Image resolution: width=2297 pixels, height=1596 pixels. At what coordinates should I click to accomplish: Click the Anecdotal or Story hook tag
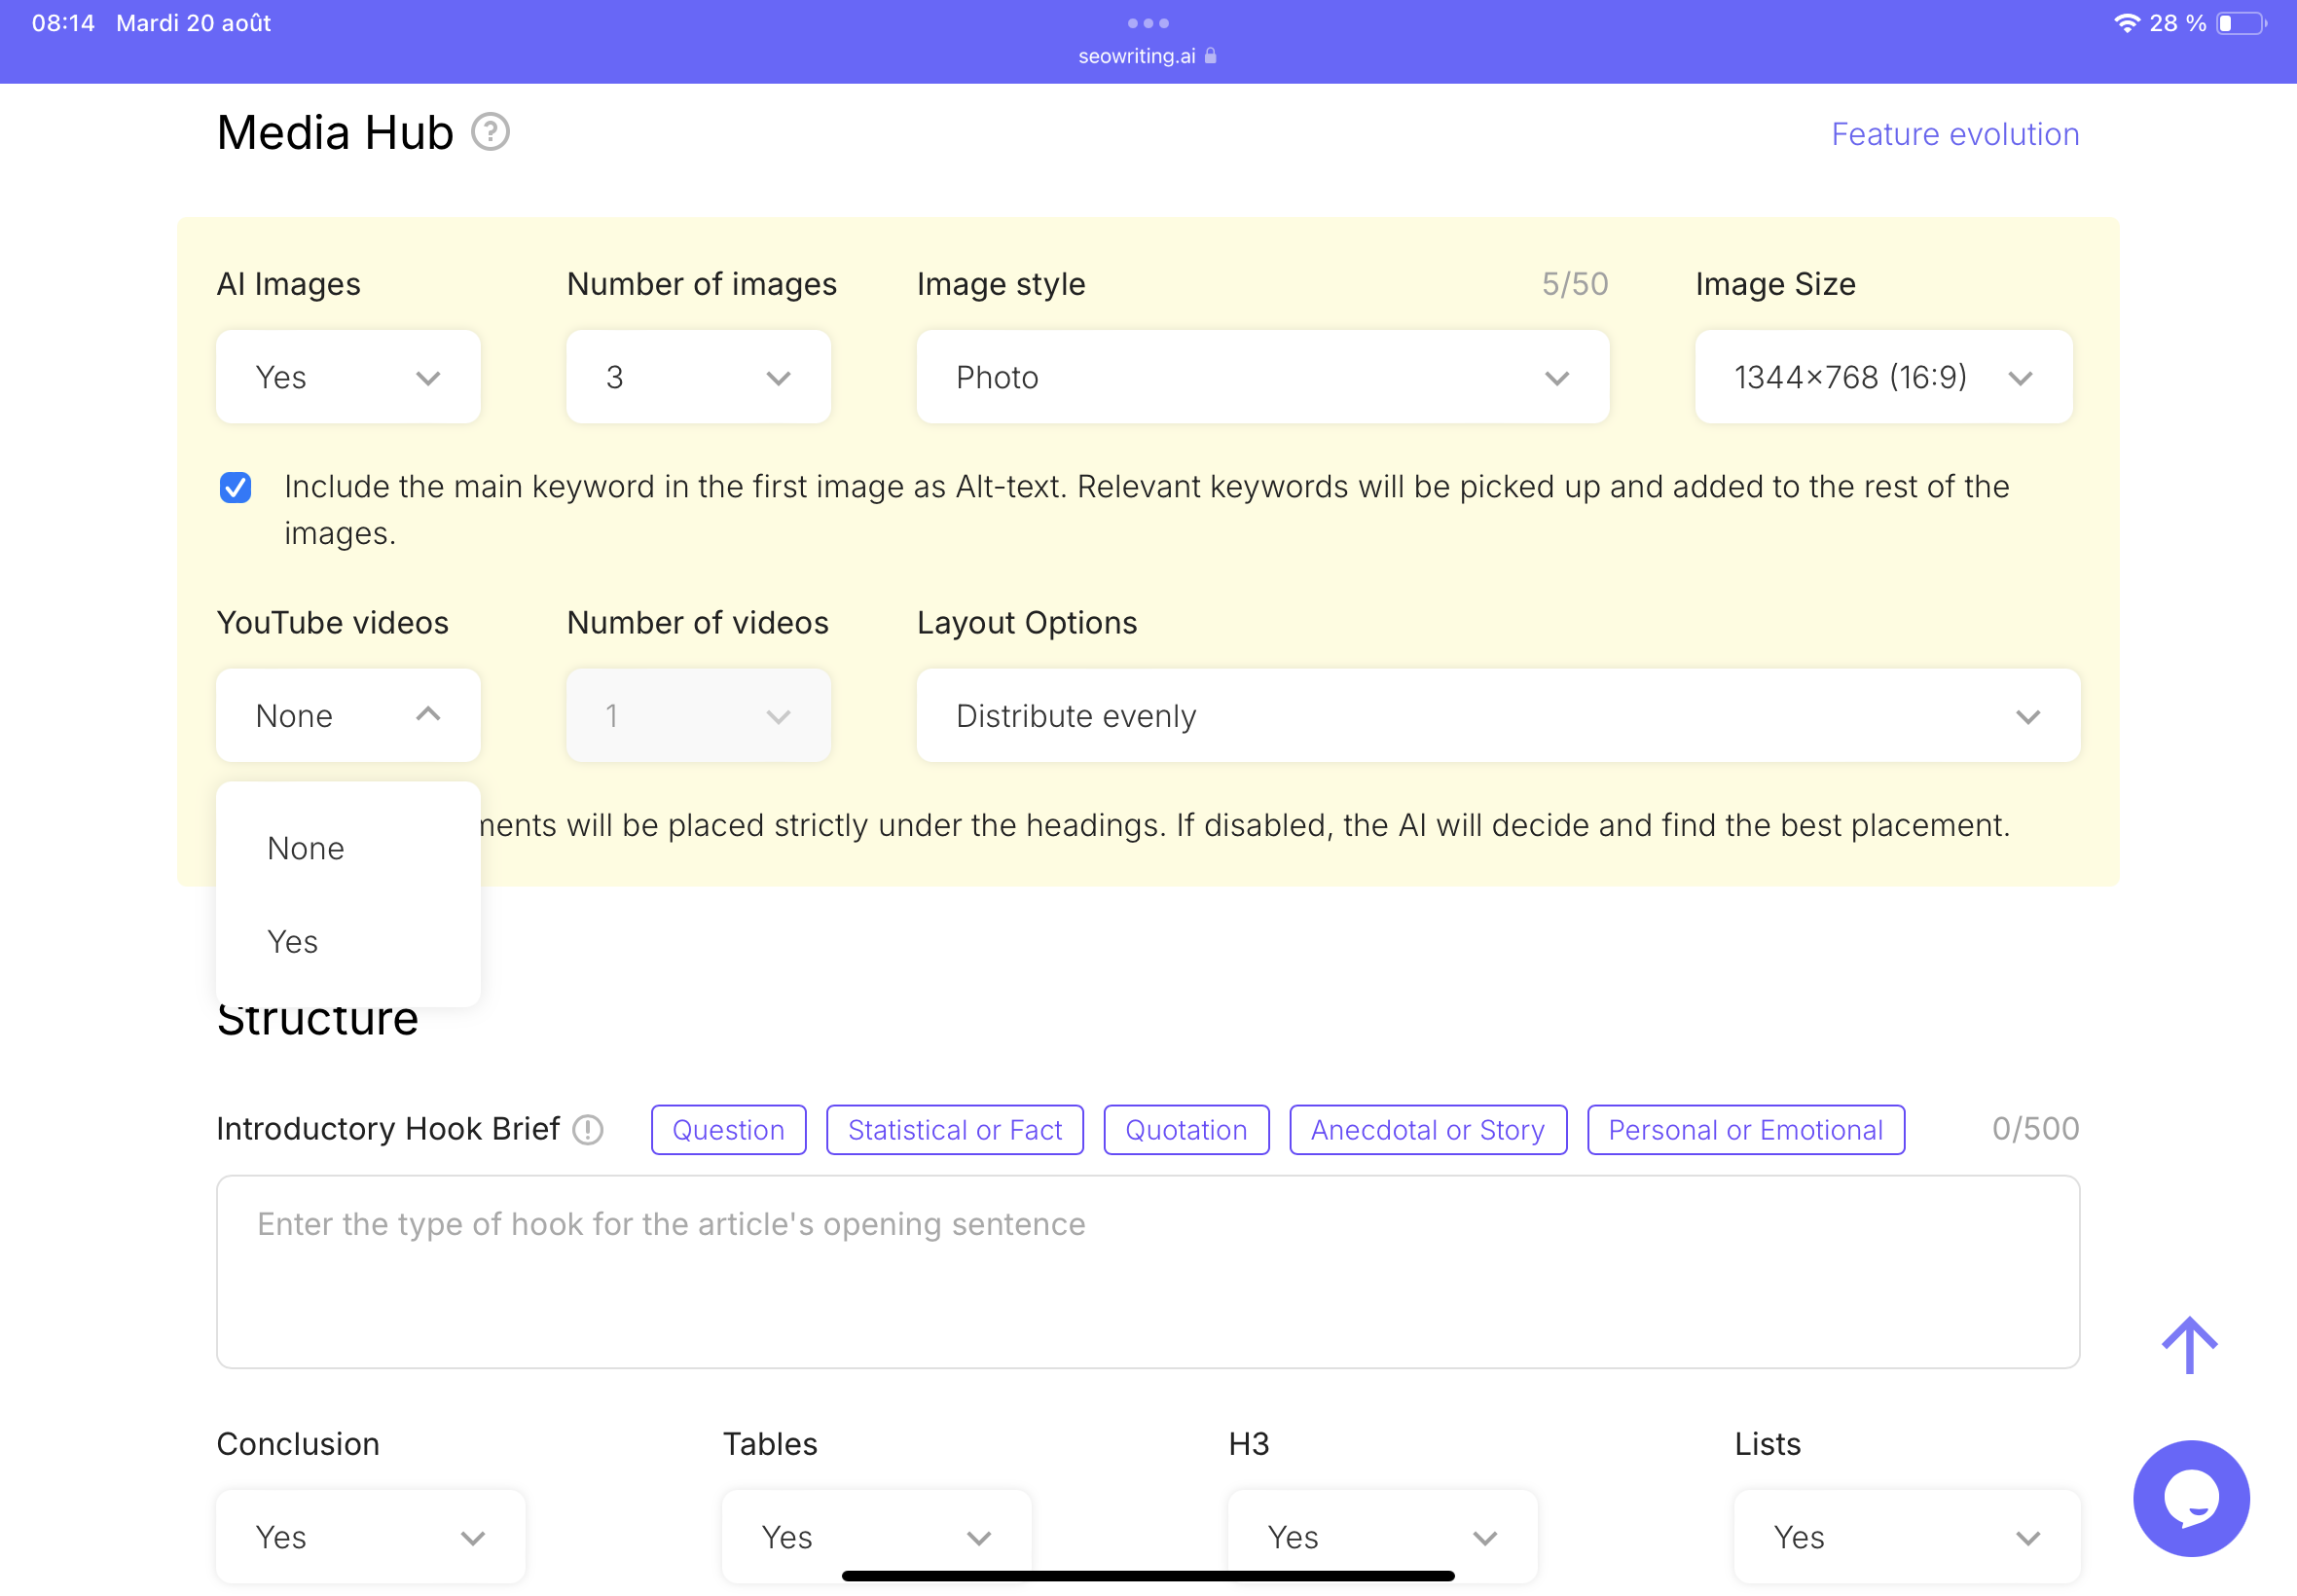coord(1428,1129)
